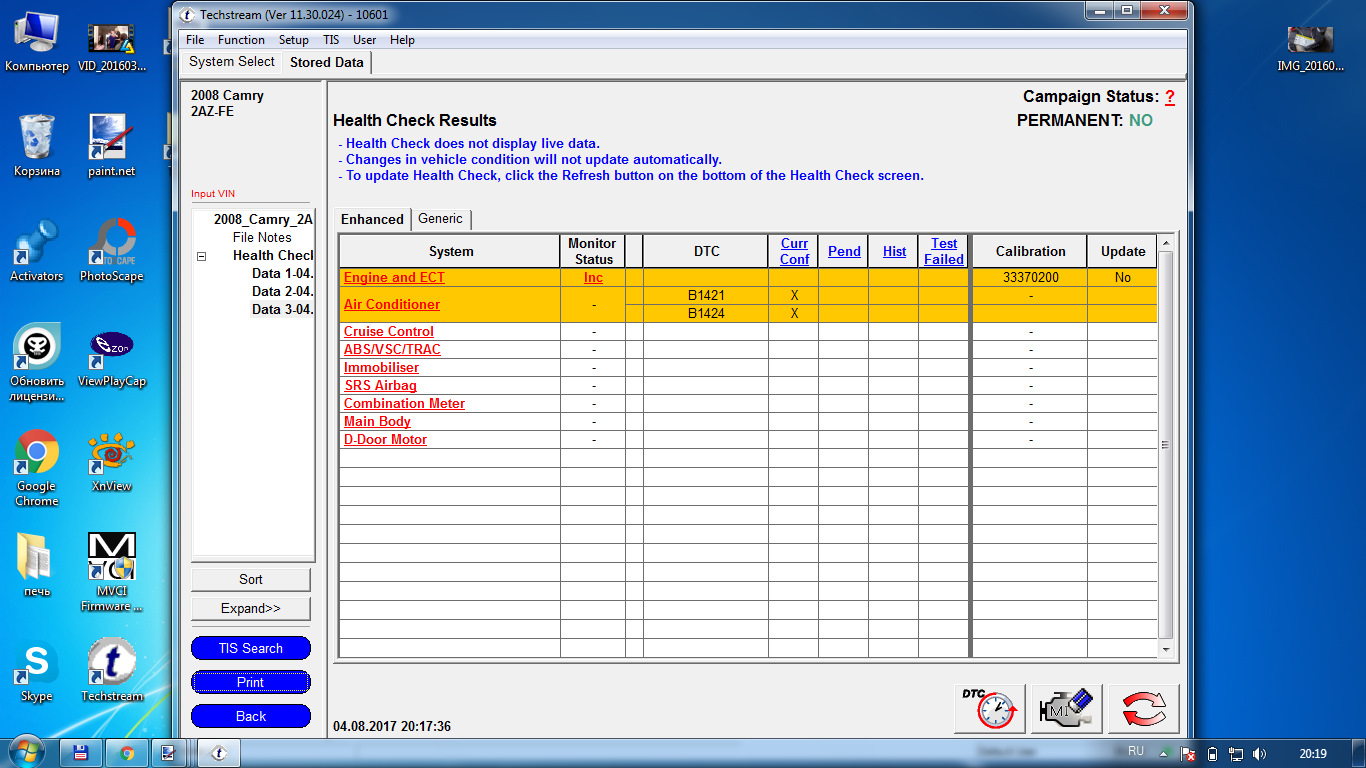Open the TIS menu

[331, 40]
